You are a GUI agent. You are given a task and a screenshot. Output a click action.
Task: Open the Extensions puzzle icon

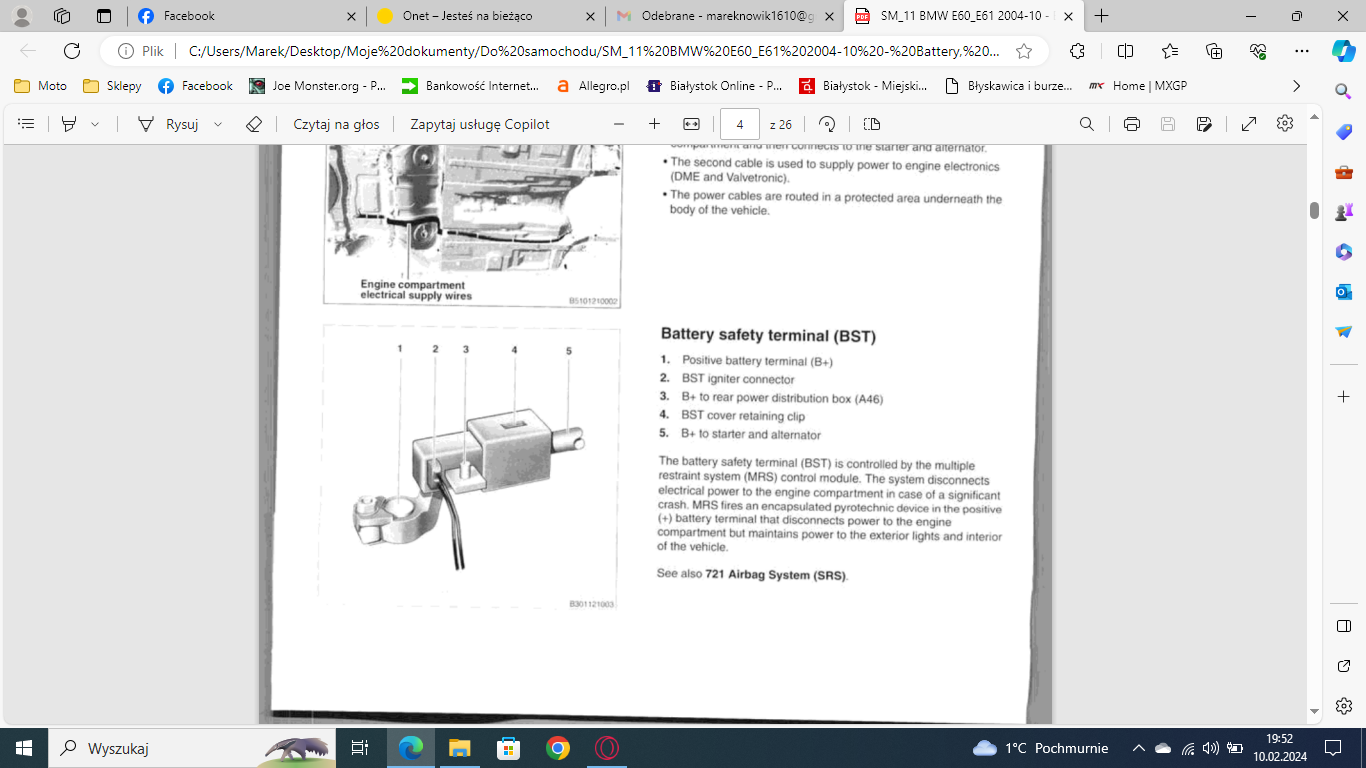(x=1077, y=51)
